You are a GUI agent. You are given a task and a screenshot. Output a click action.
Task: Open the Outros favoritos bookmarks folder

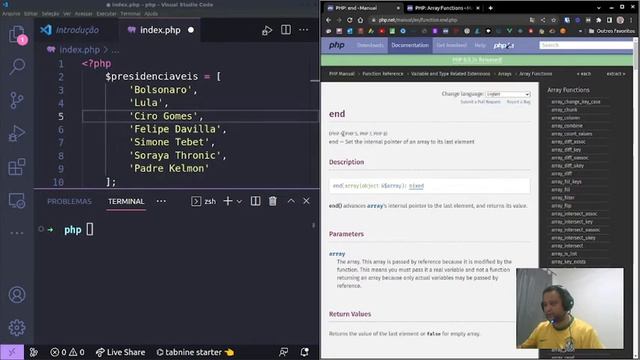click(x=611, y=31)
